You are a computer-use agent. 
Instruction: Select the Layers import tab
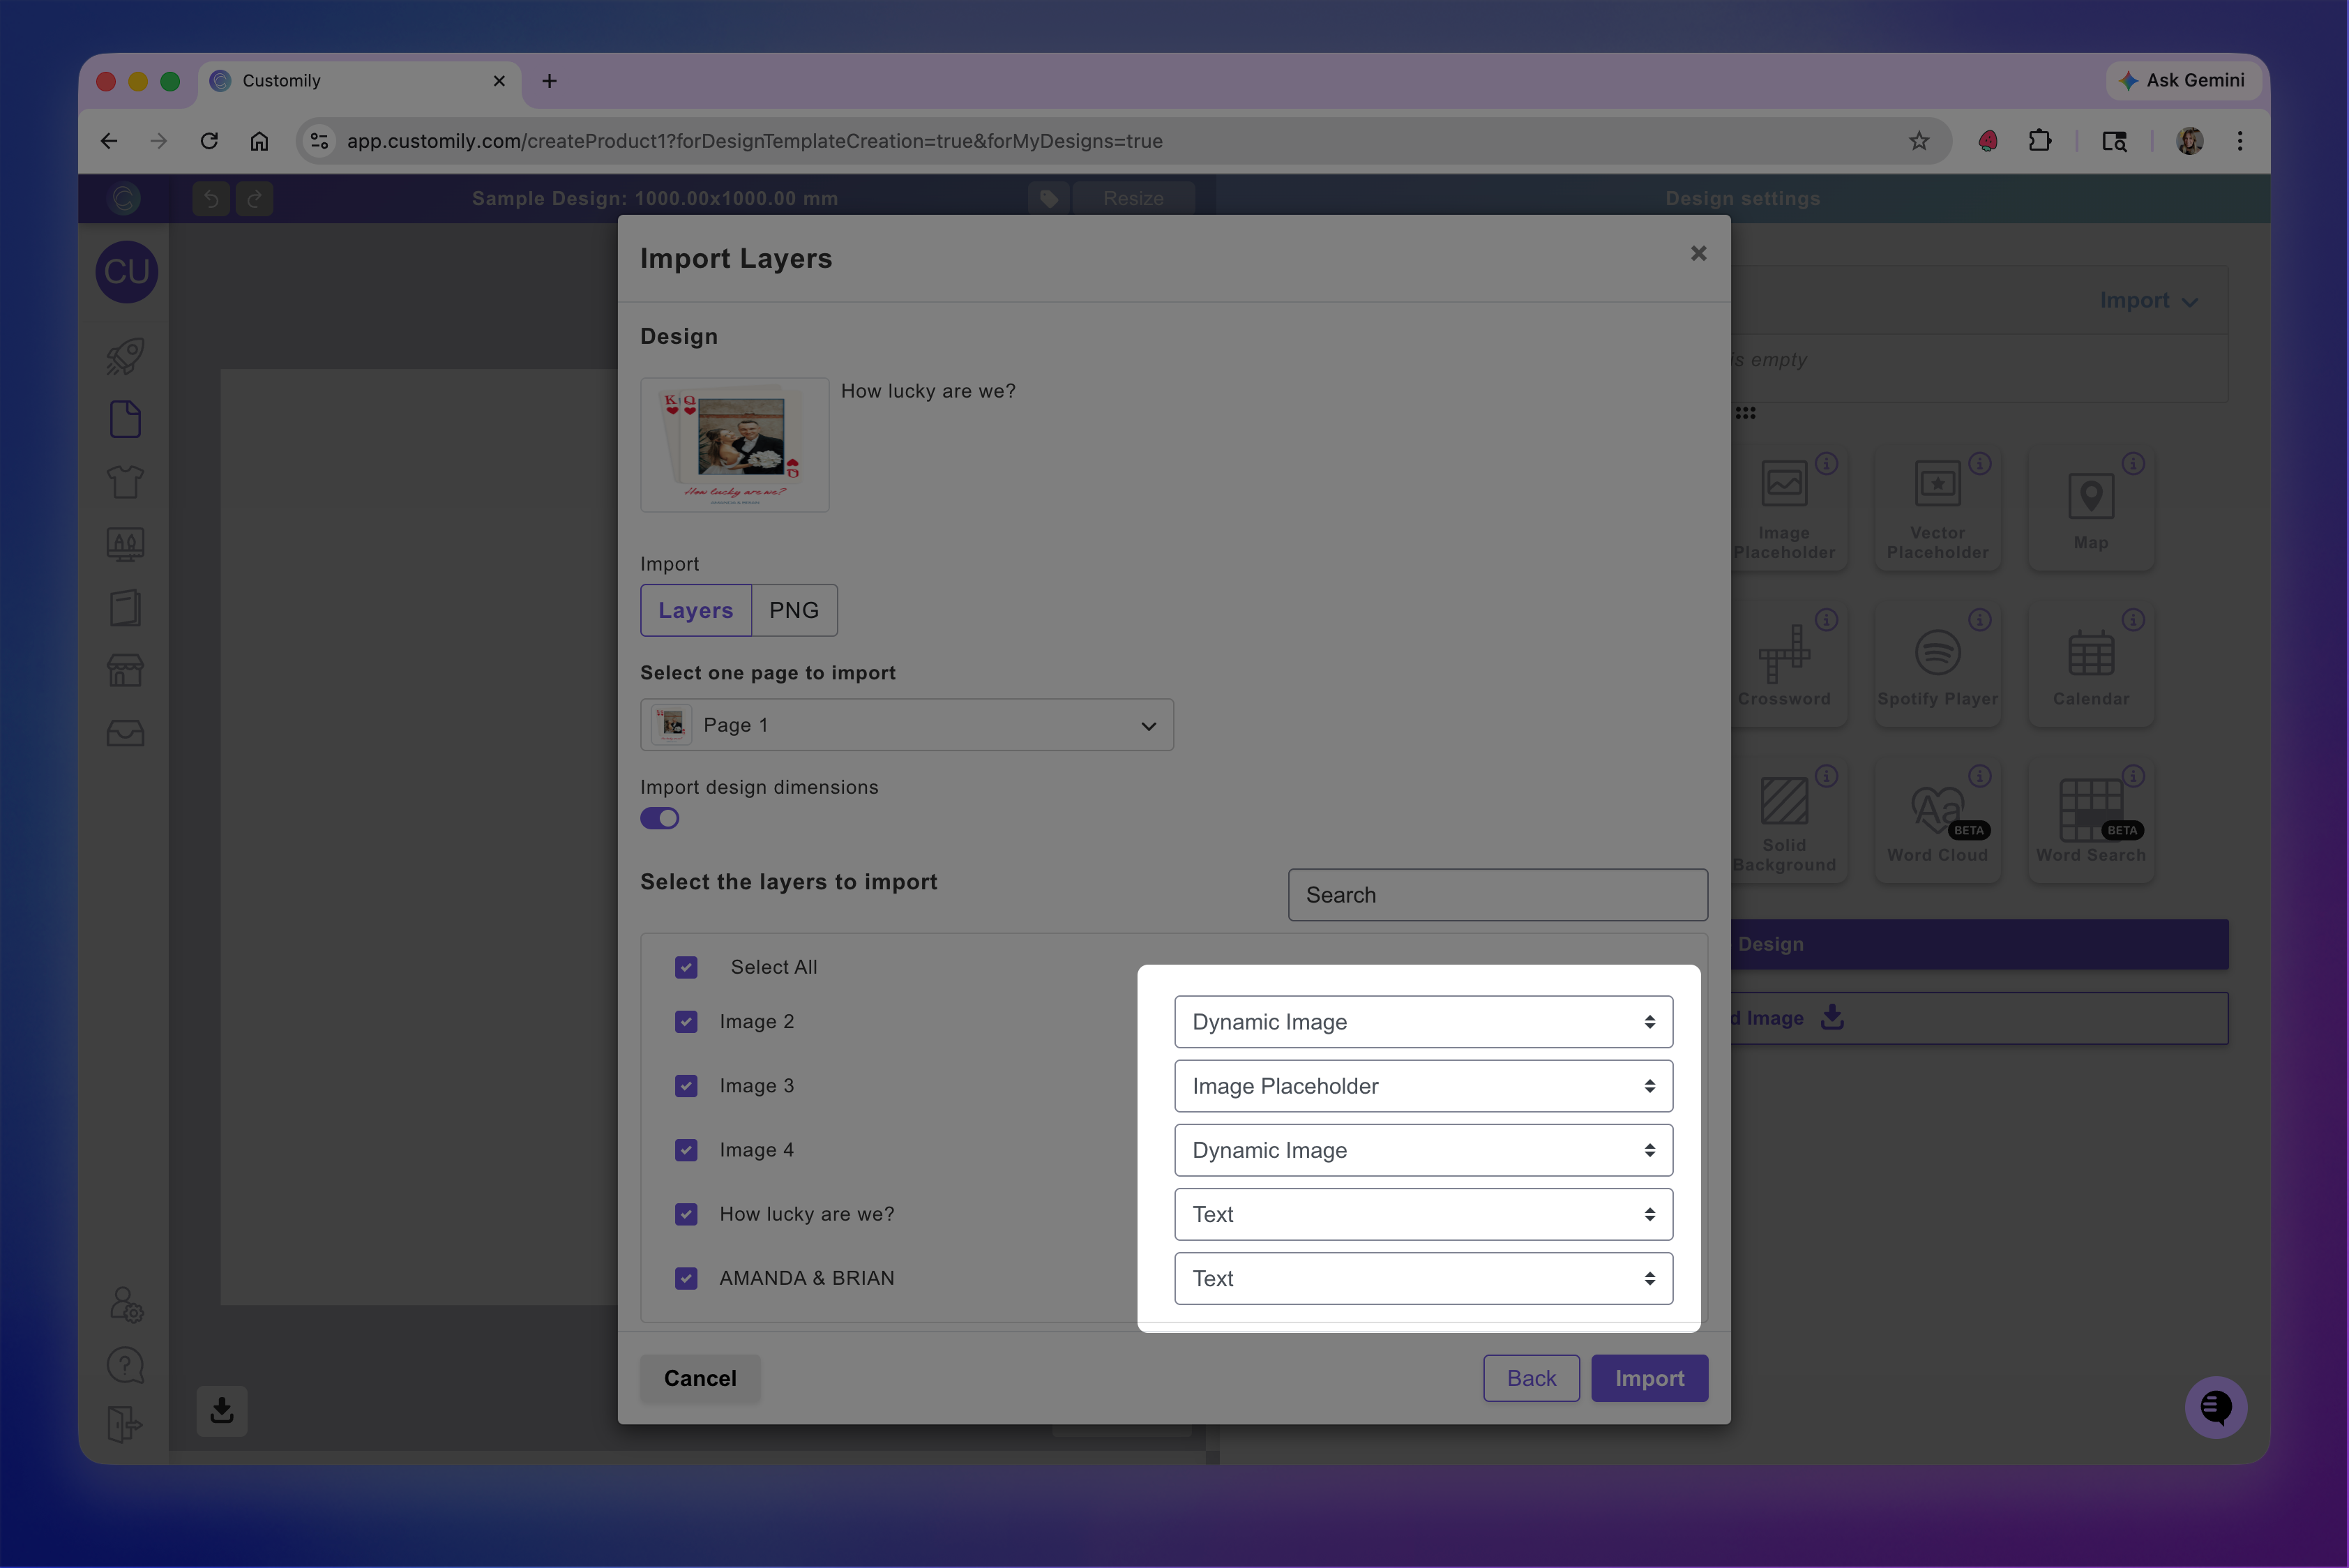695,610
